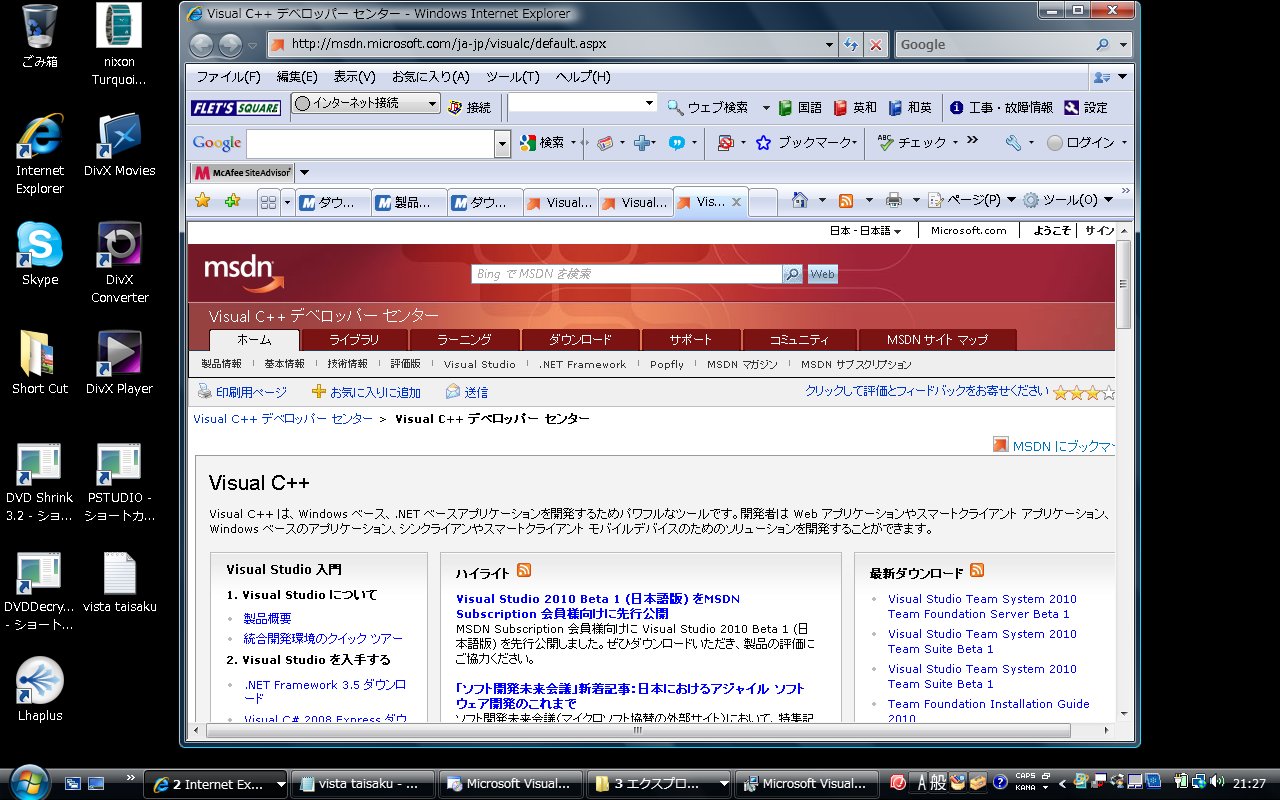
Task: Click the 設定 settings button on FLET'S toolbar
Action: point(1086,107)
